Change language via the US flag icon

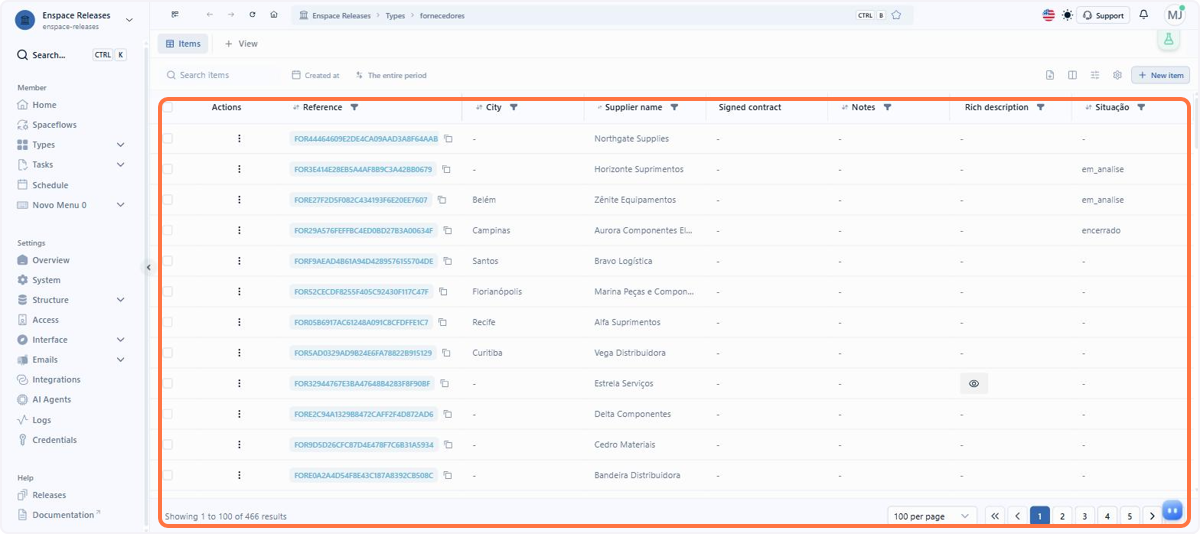pyautogui.click(x=1049, y=15)
